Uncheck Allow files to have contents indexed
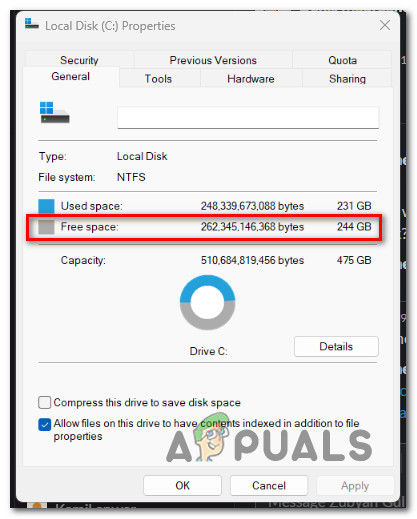The image size is (417, 519). tap(44, 424)
